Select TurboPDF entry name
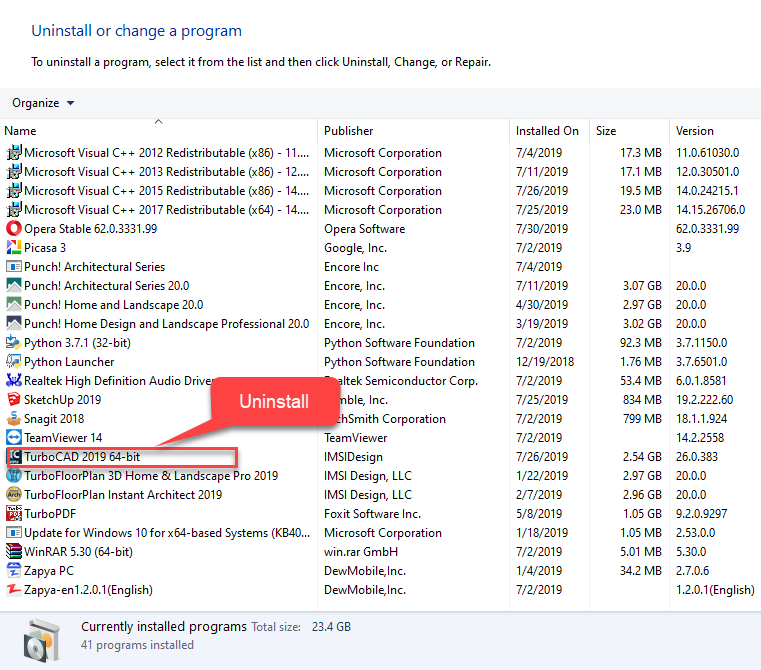The image size is (761, 670). (50, 514)
